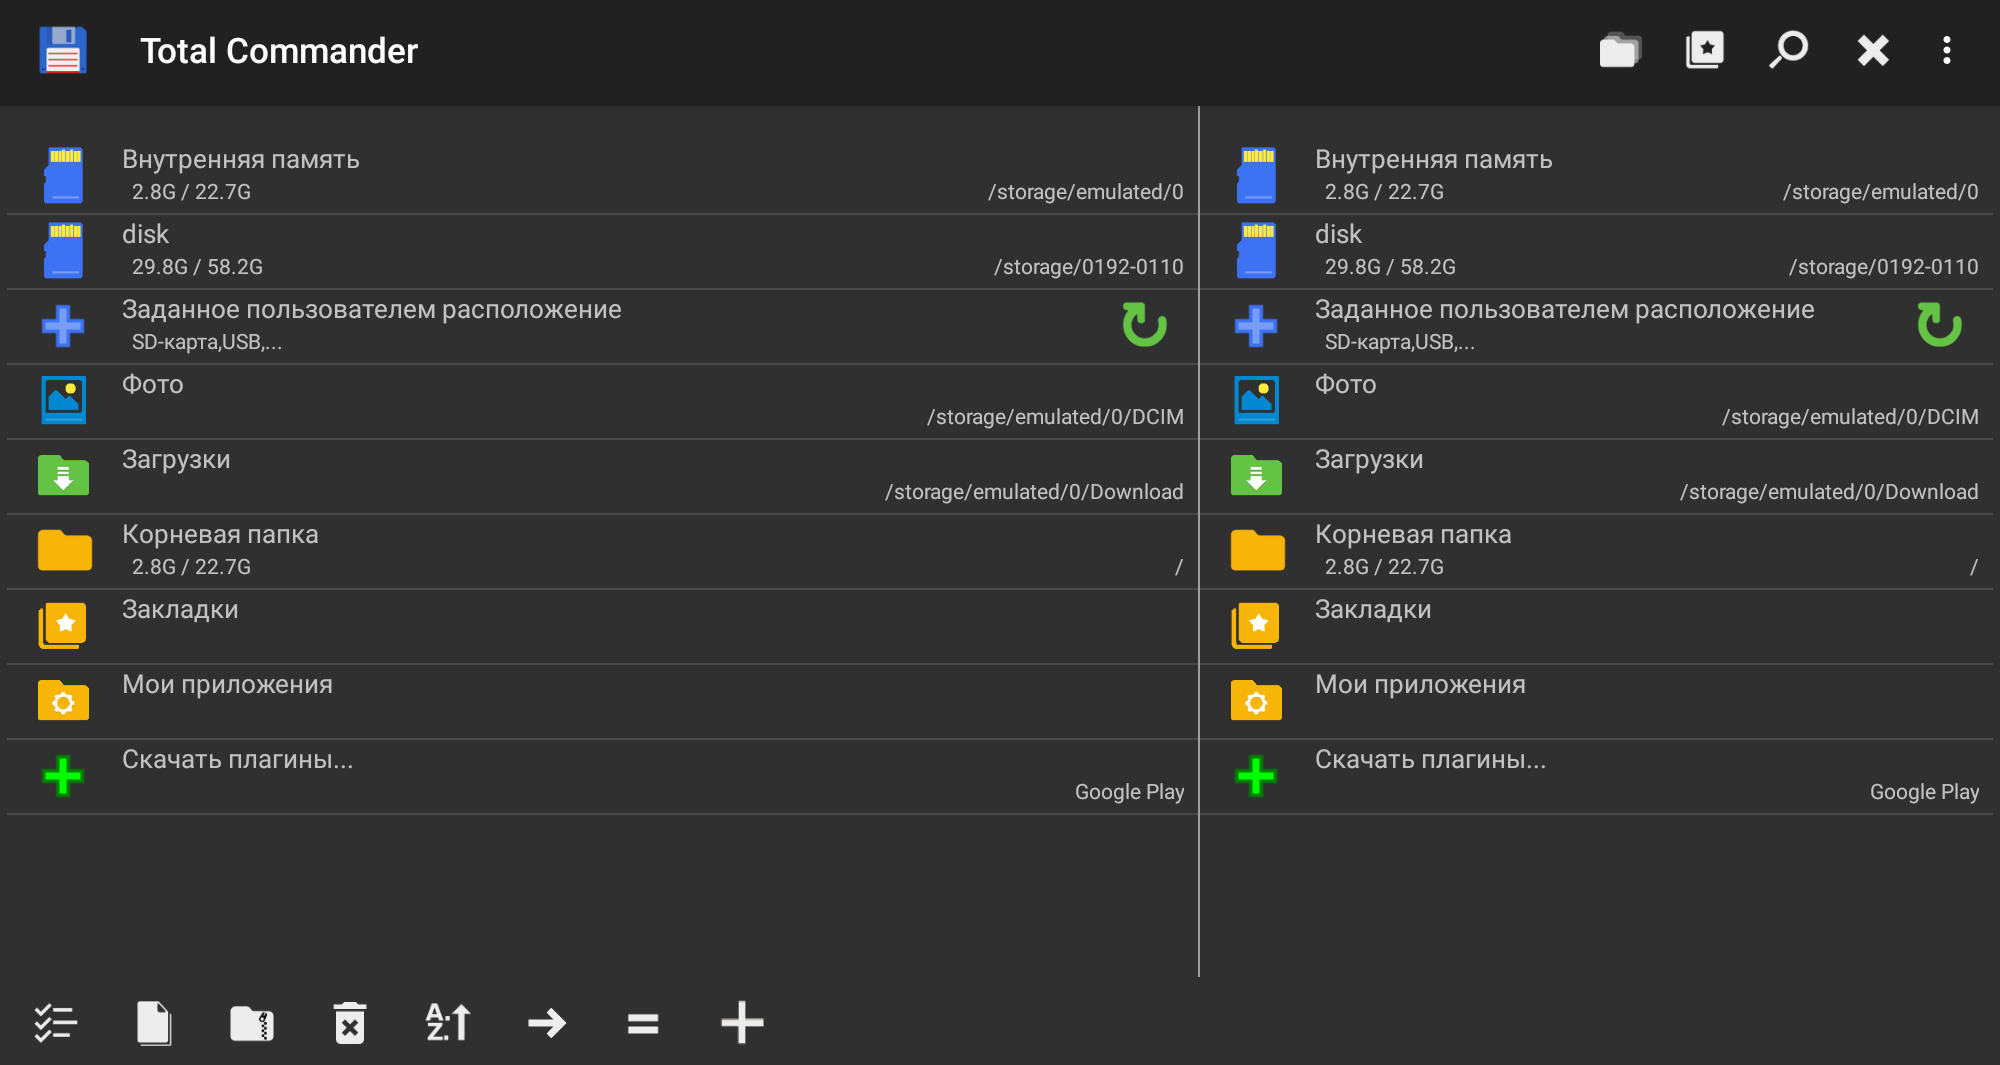Refresh custom location in left panel
2000x1065 pixels.
pyautogui.click(x=1144, y=325)
